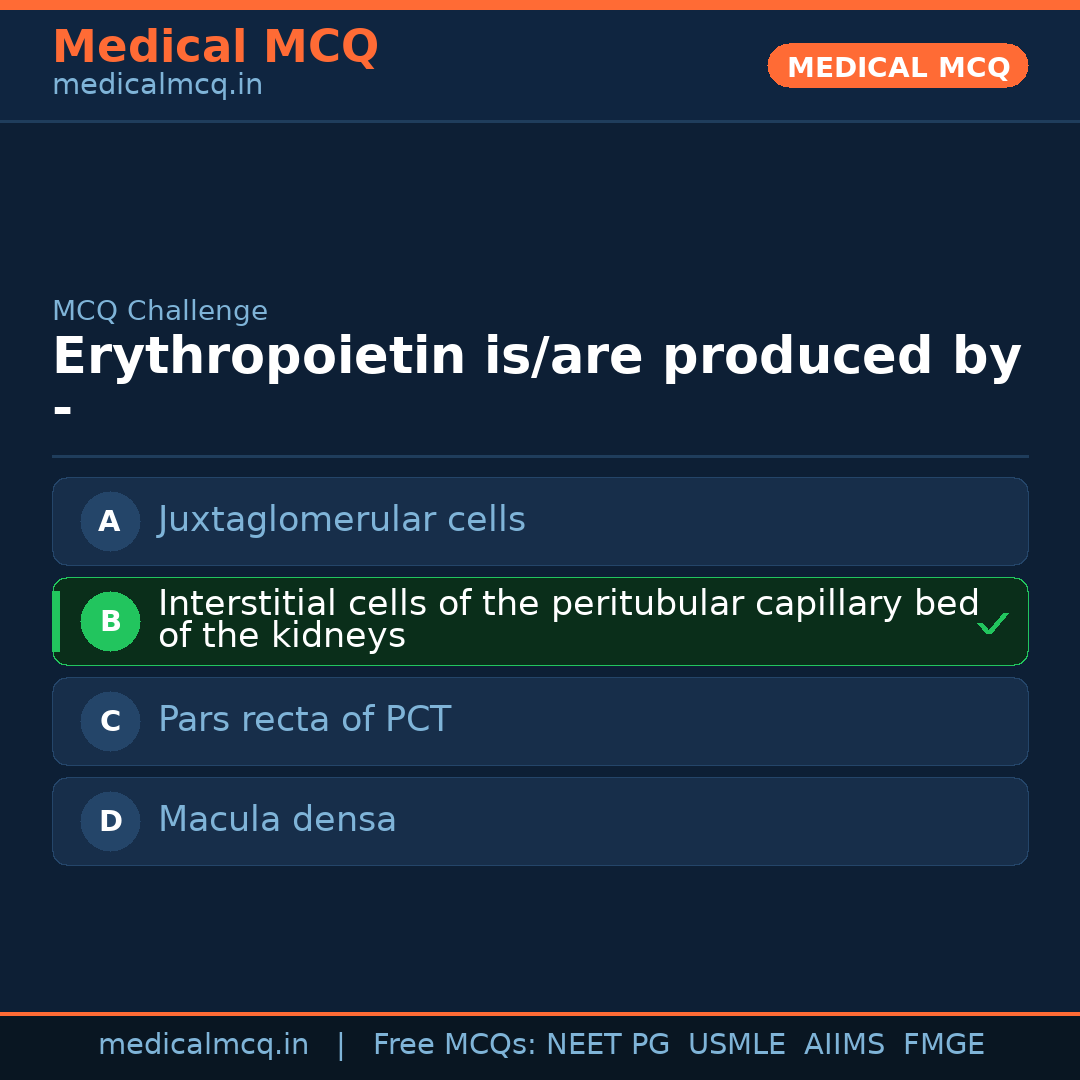Select the C letter circle
1080x1080 pixels.
point(110,721)
